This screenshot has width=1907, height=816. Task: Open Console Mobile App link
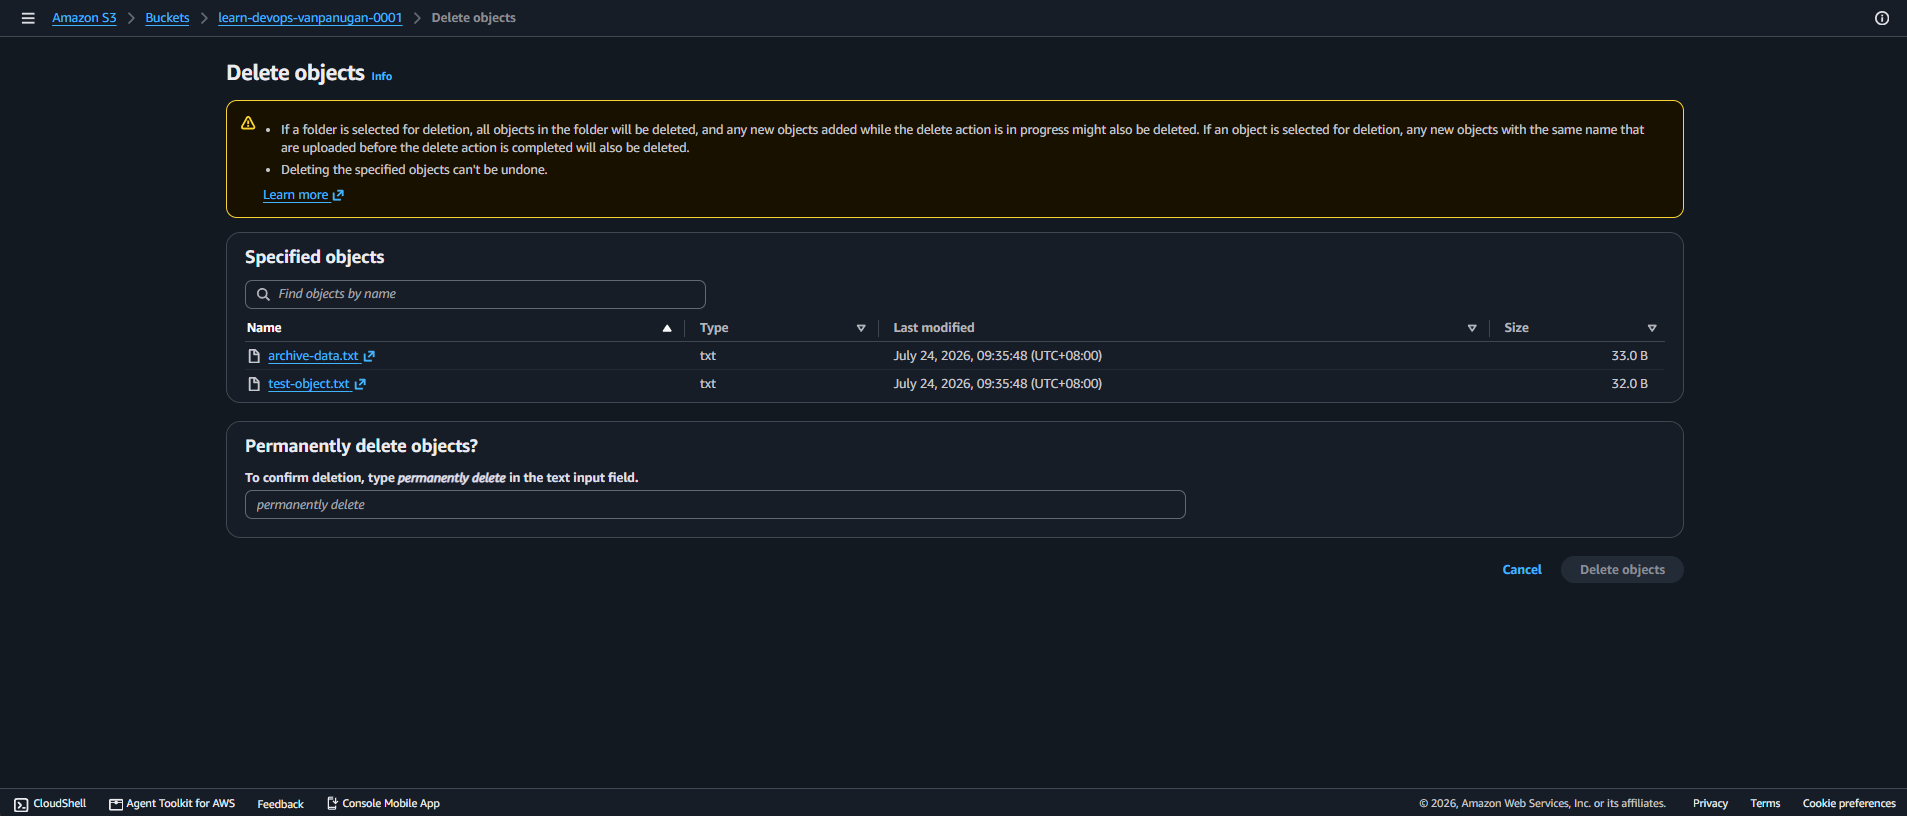point(383,804)
